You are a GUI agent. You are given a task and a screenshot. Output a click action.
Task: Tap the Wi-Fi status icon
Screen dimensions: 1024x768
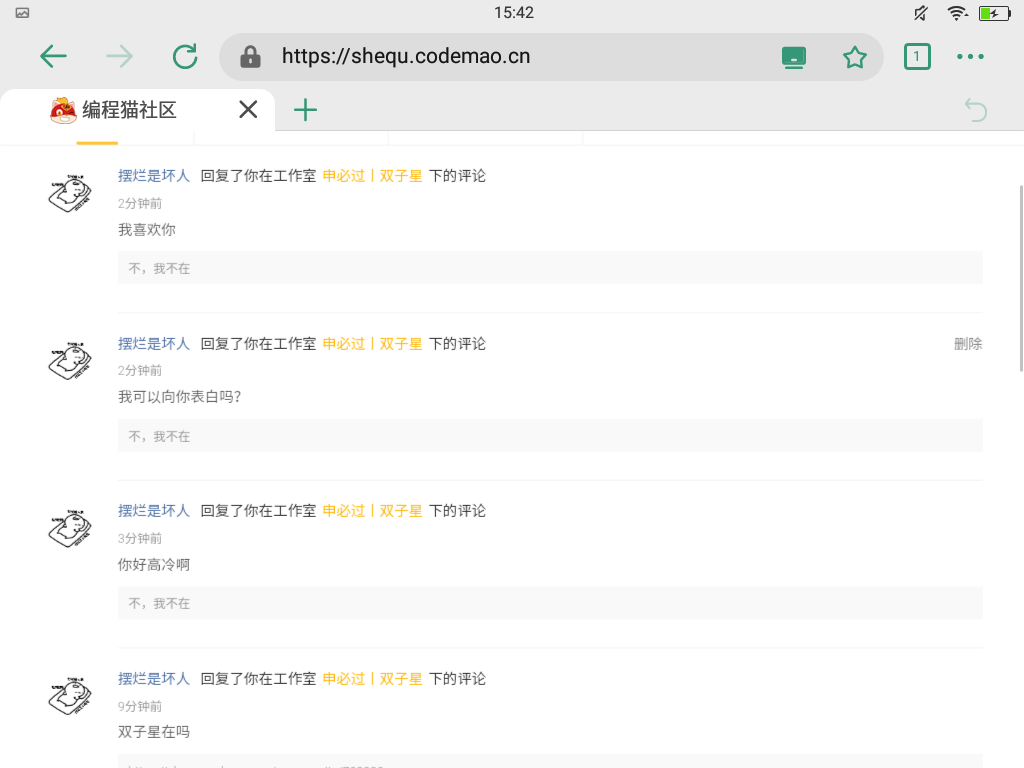pyautogui.click(x=957, y=13)
